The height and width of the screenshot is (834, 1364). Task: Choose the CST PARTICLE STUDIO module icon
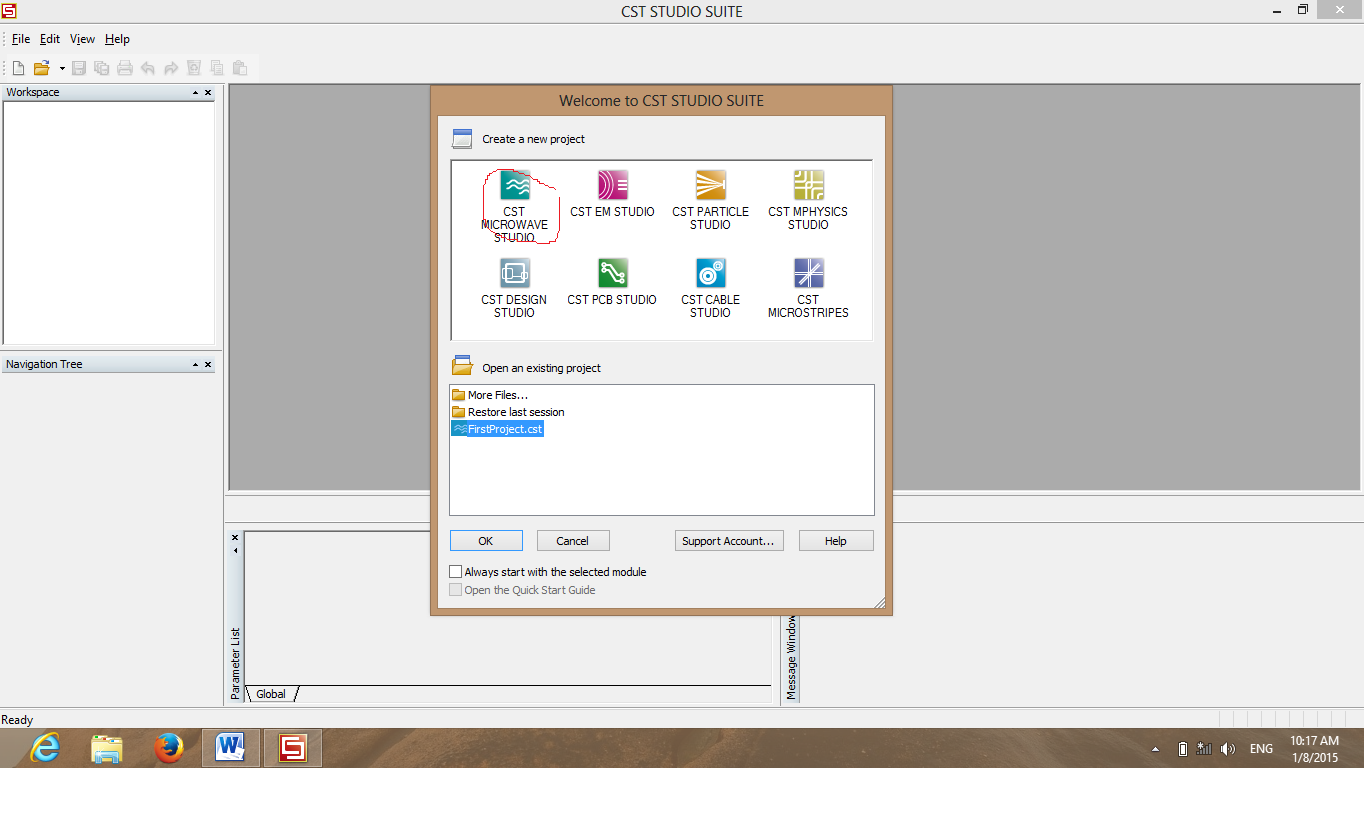[x=710, y=185]
